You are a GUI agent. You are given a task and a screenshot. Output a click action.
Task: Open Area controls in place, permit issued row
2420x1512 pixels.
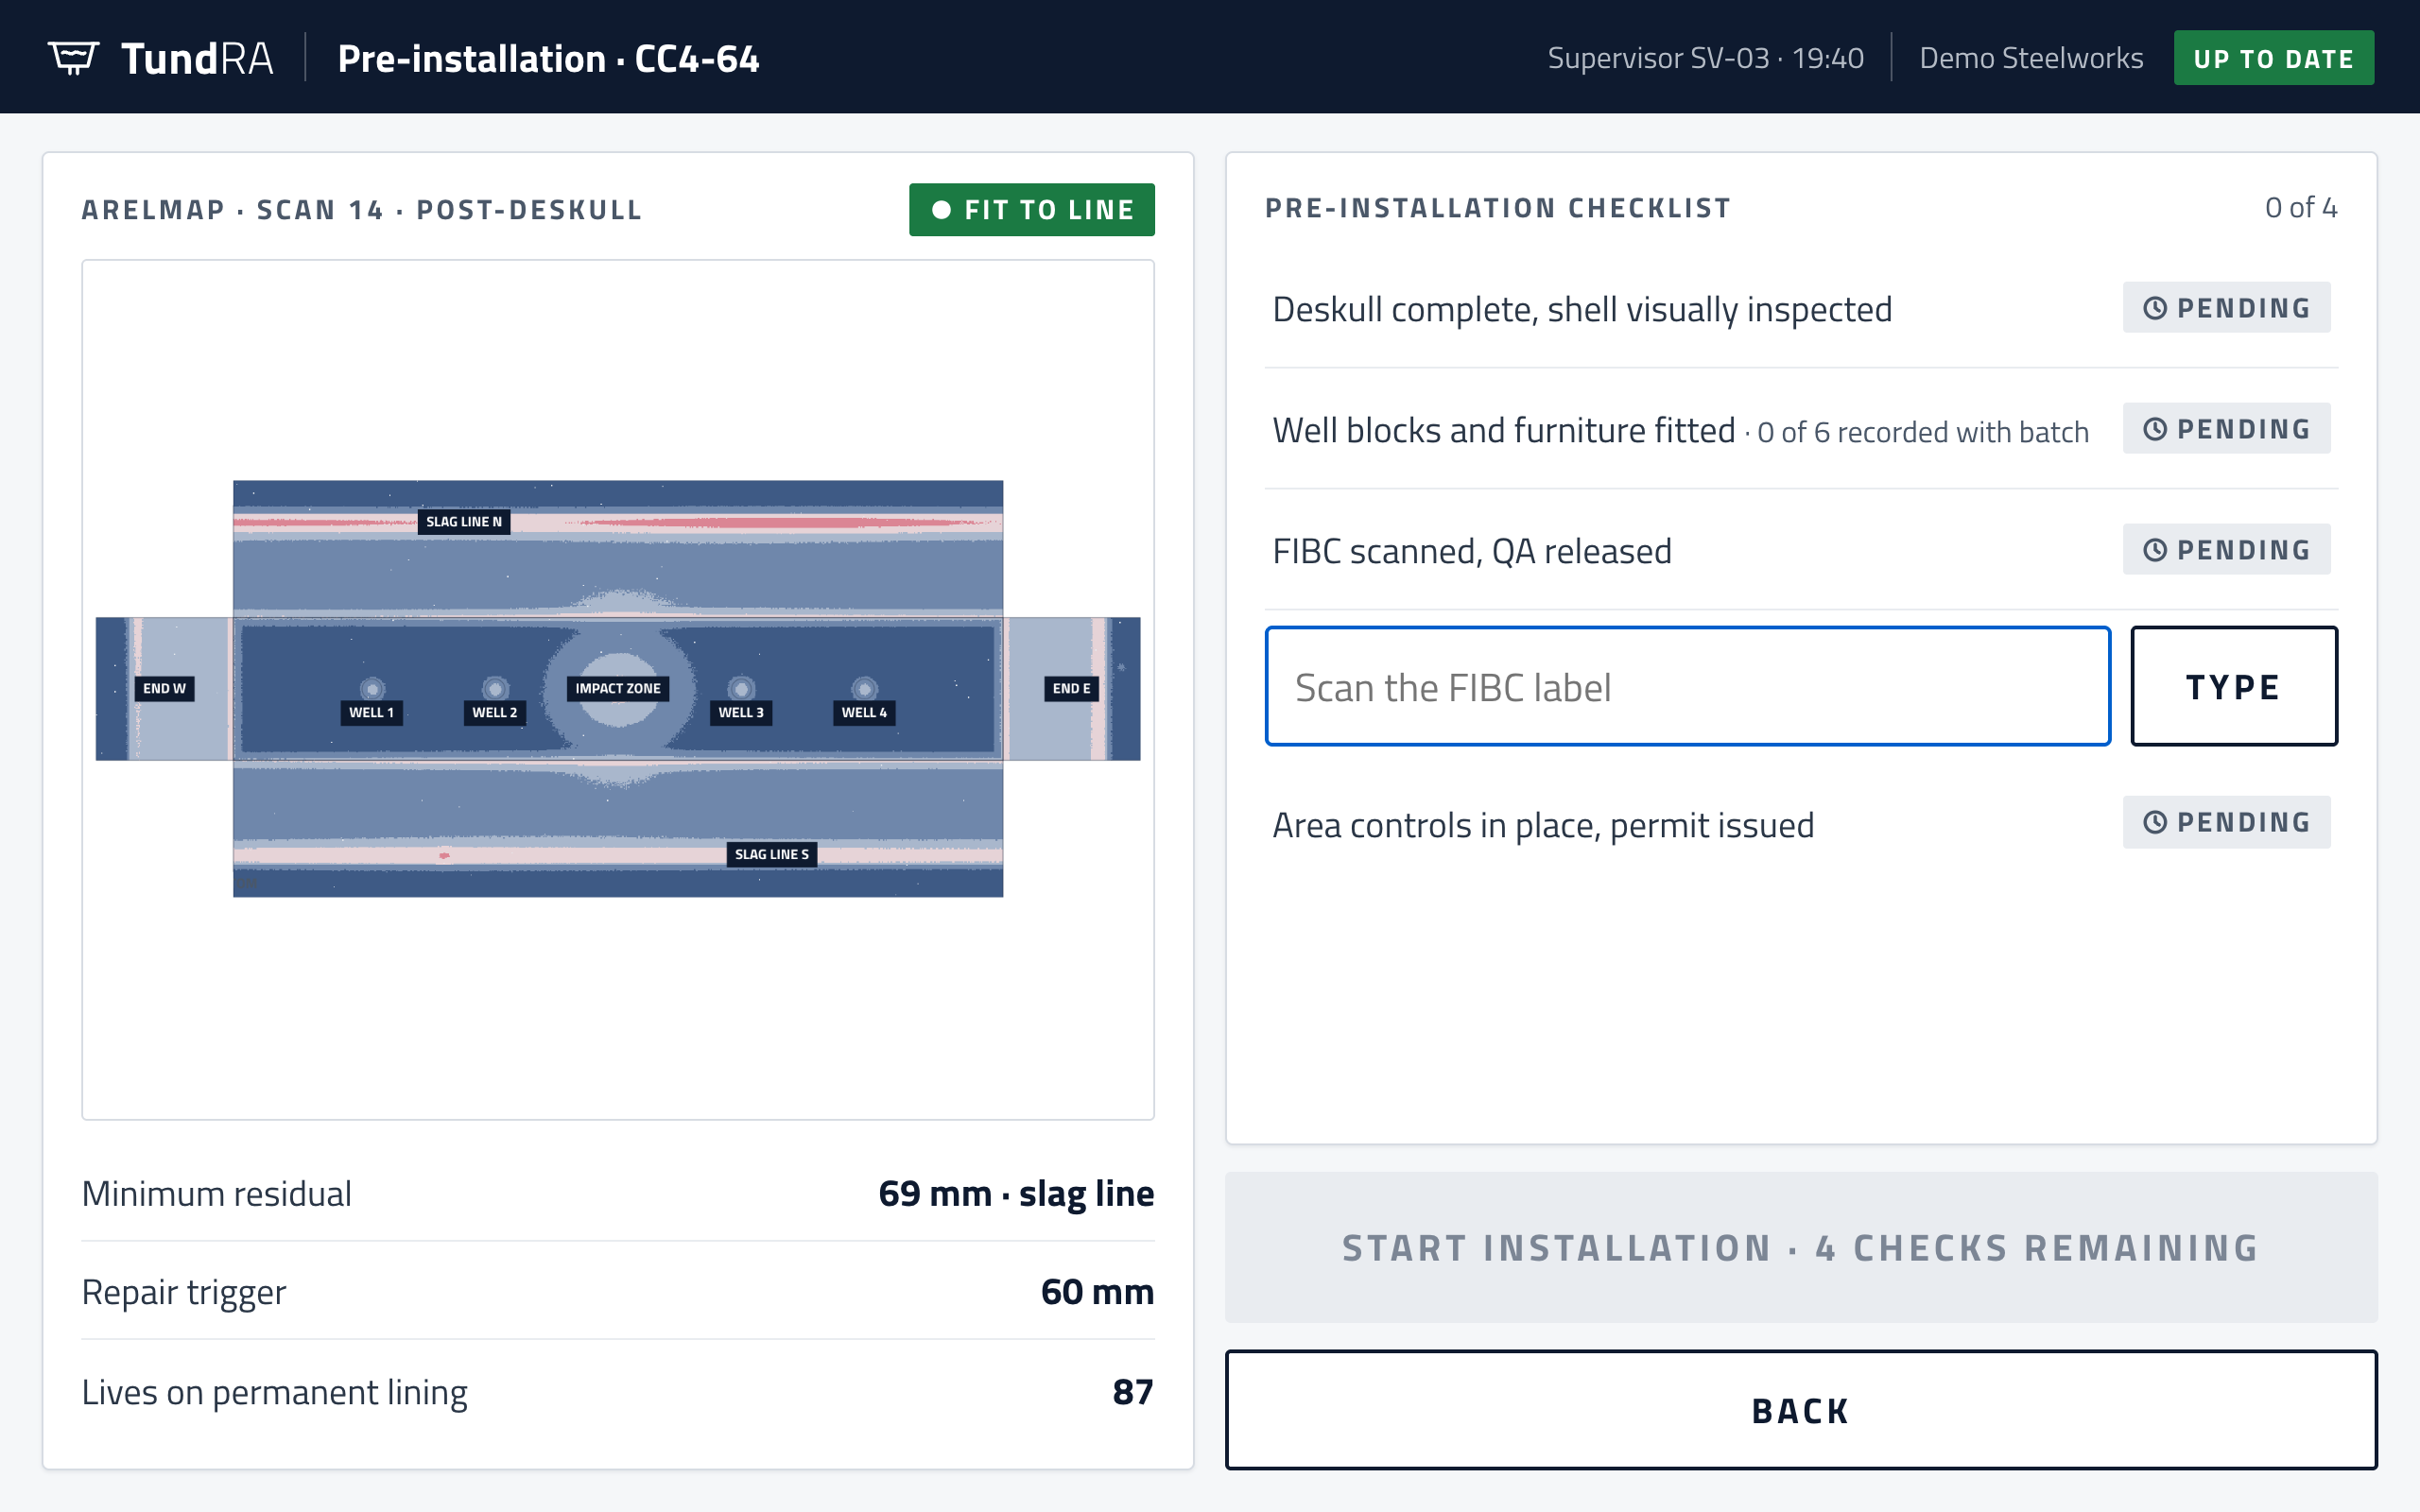[1801, 823]
